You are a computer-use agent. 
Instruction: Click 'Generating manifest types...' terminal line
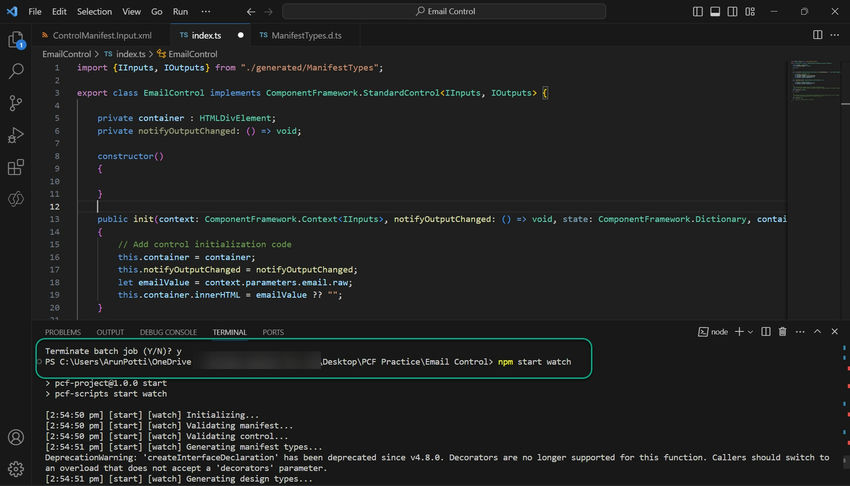point(254,447)
